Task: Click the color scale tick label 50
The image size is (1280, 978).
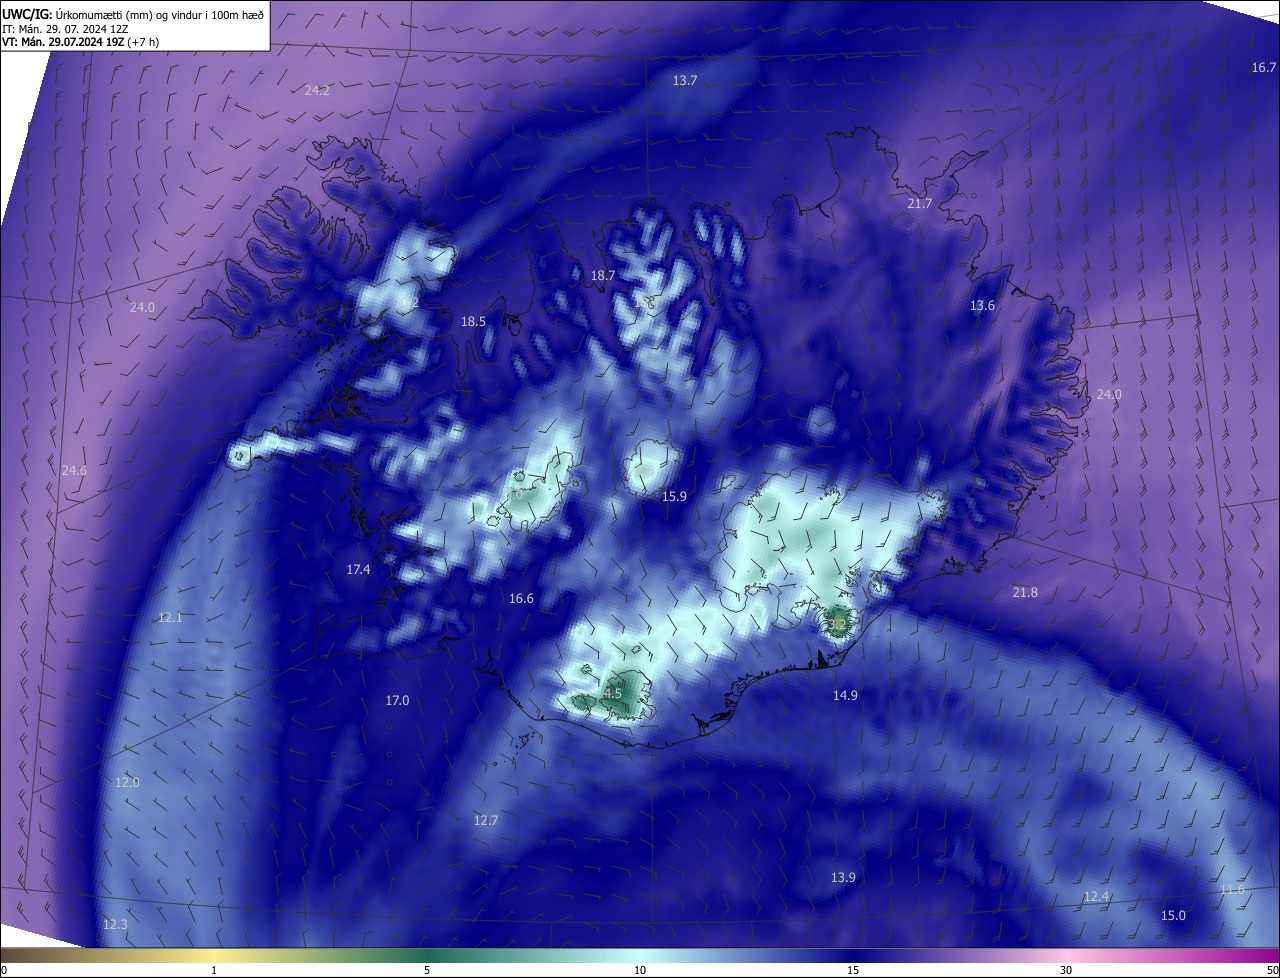Action: click(1272, 970)
